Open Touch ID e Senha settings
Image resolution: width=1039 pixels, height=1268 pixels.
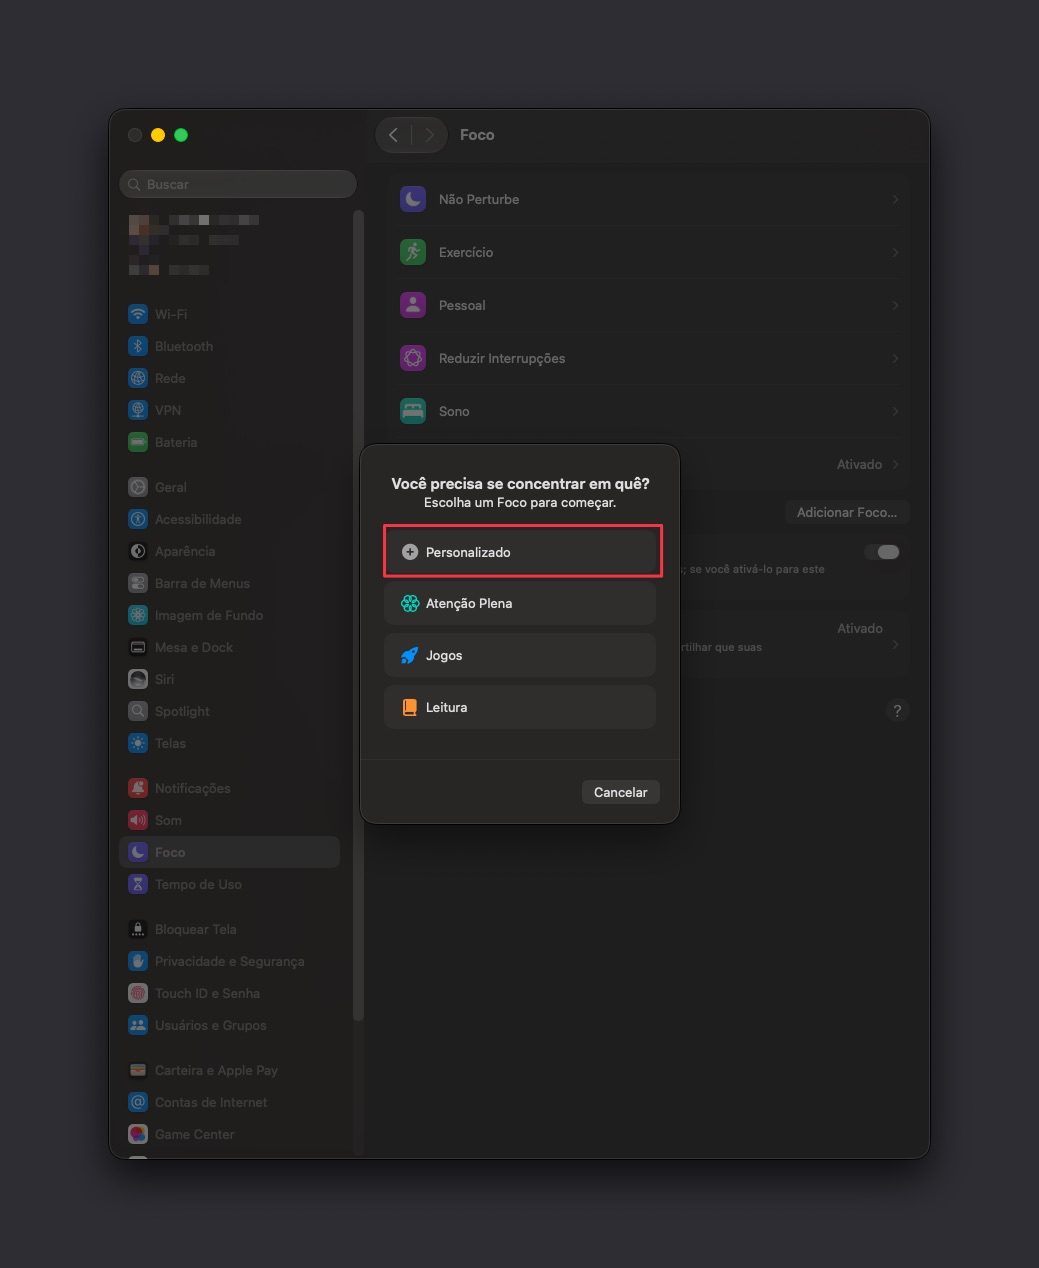pos(229,993)
